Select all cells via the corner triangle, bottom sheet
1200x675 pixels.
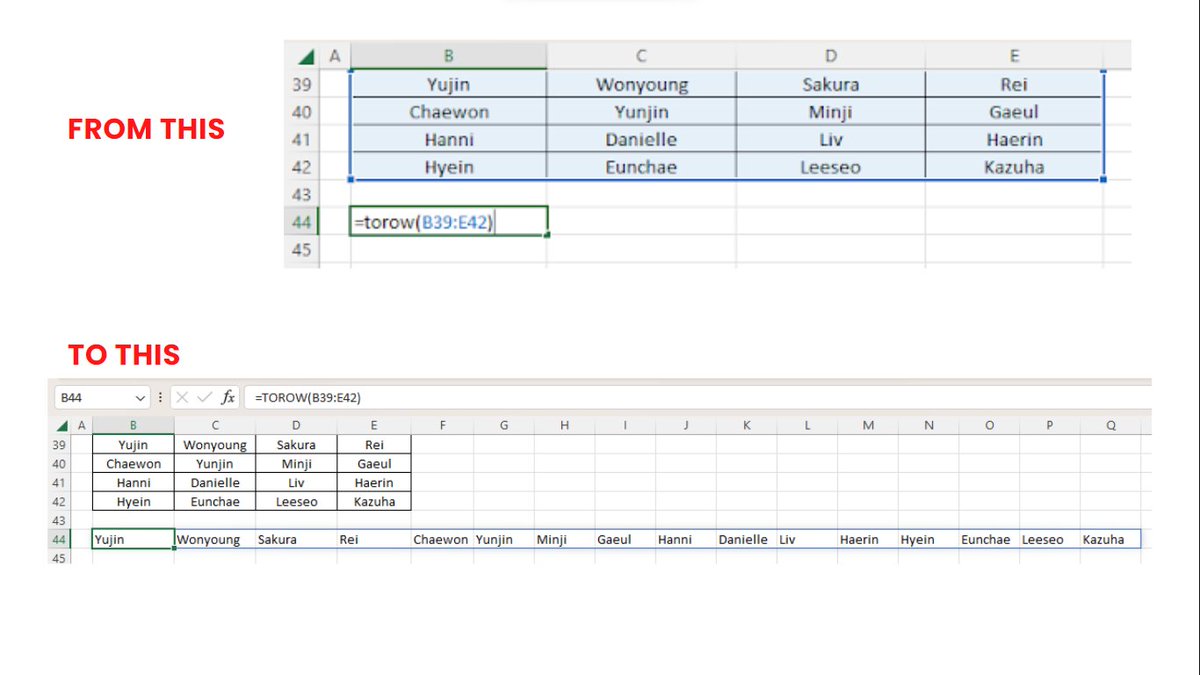62,424
